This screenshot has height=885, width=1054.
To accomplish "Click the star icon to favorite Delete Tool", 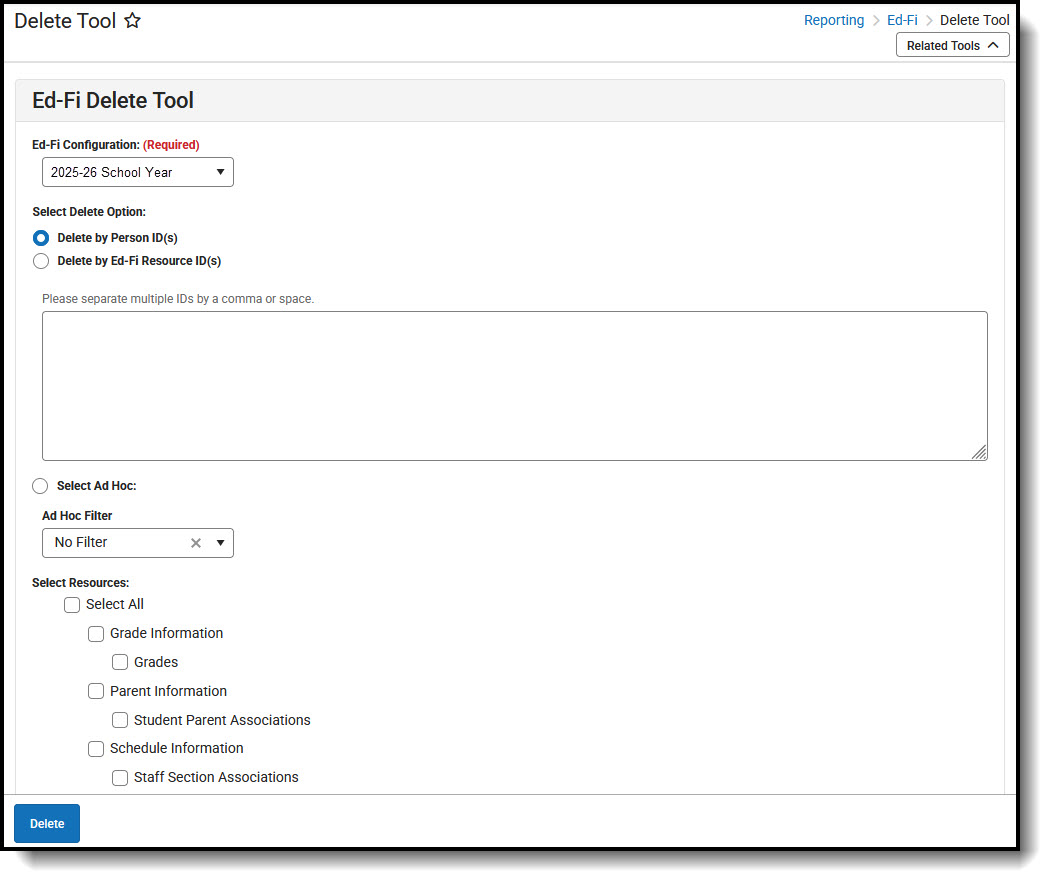I will (132, 20).
